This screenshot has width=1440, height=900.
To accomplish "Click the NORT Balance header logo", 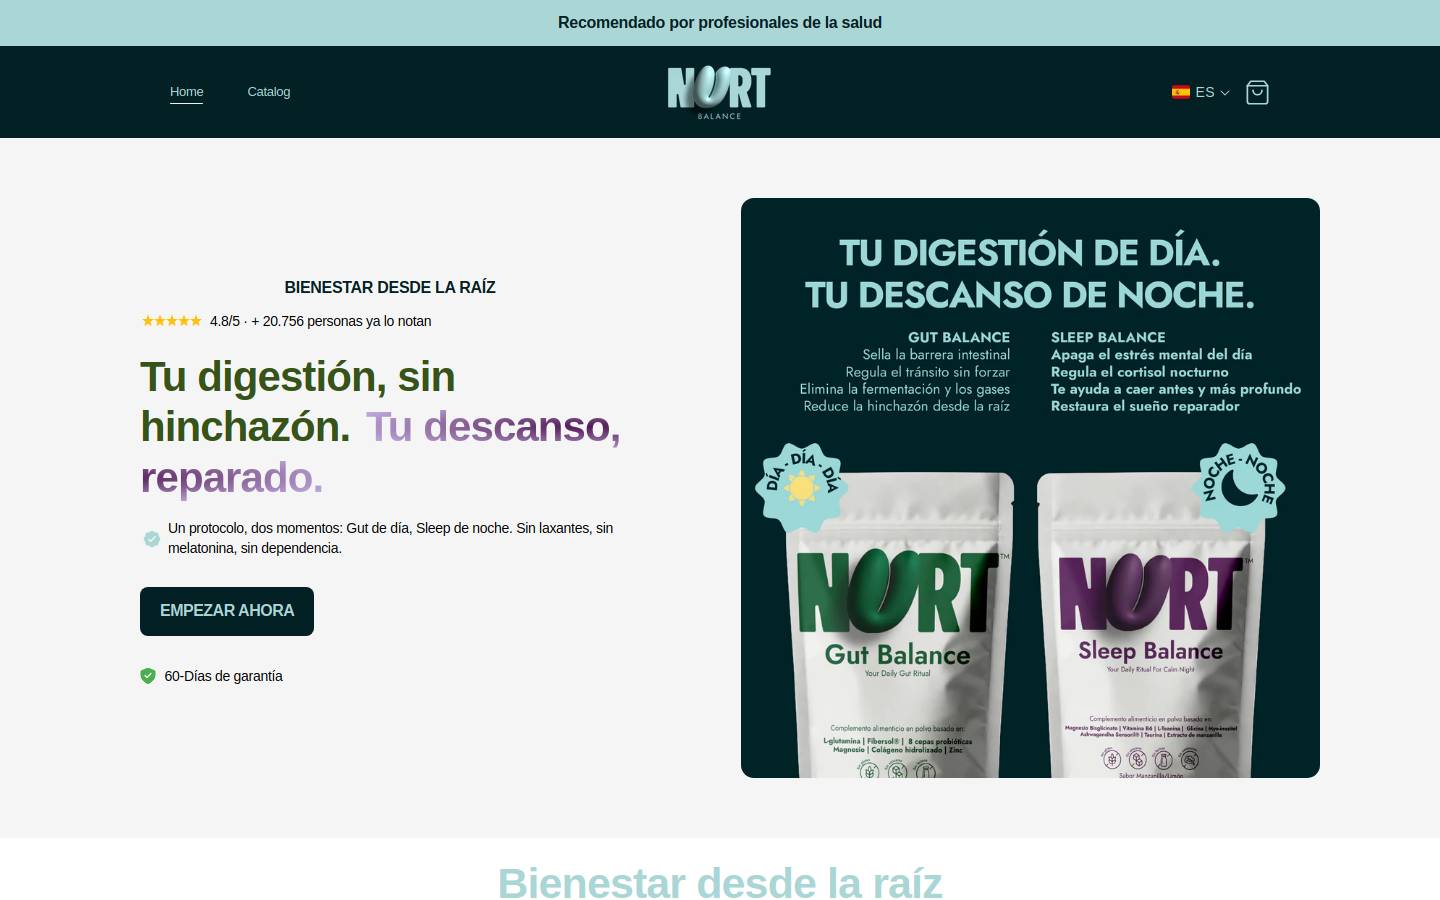I will pyautogui.click(x=719, y=92).
